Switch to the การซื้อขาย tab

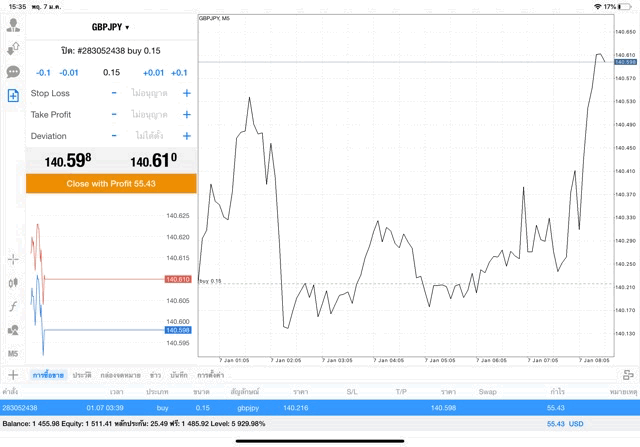48,375
